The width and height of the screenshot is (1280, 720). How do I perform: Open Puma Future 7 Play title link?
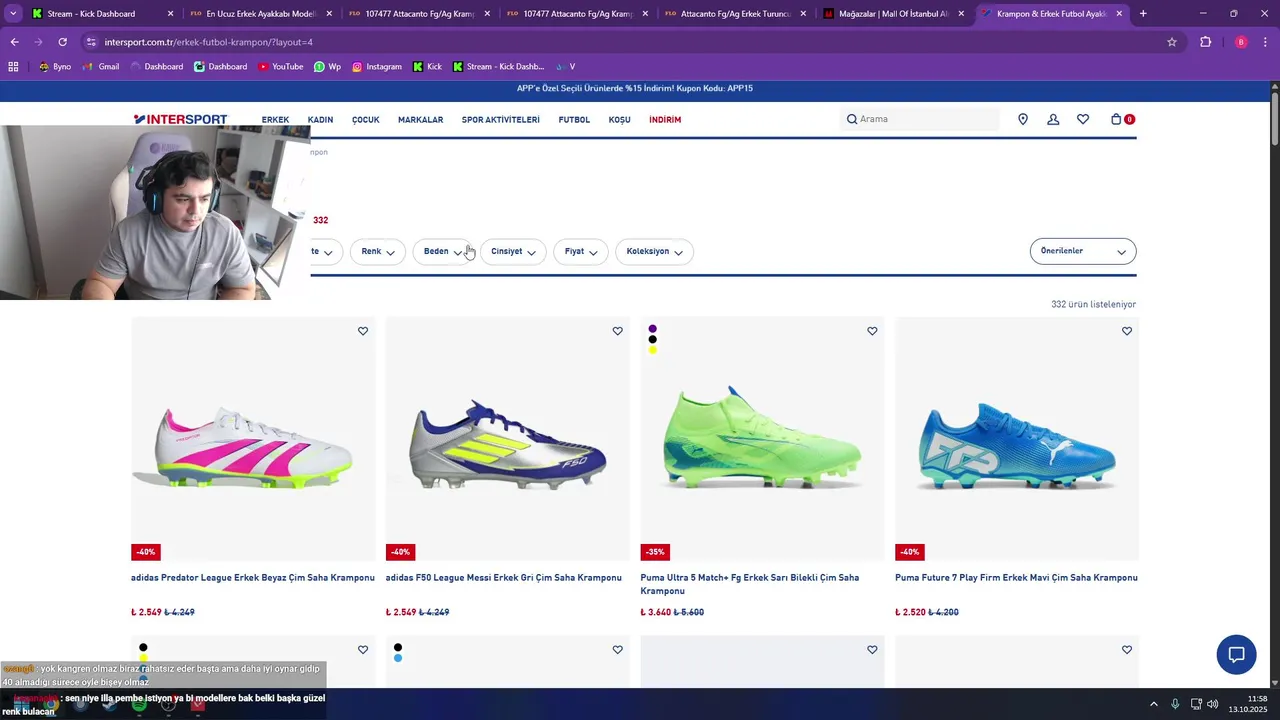(1016, 578)
